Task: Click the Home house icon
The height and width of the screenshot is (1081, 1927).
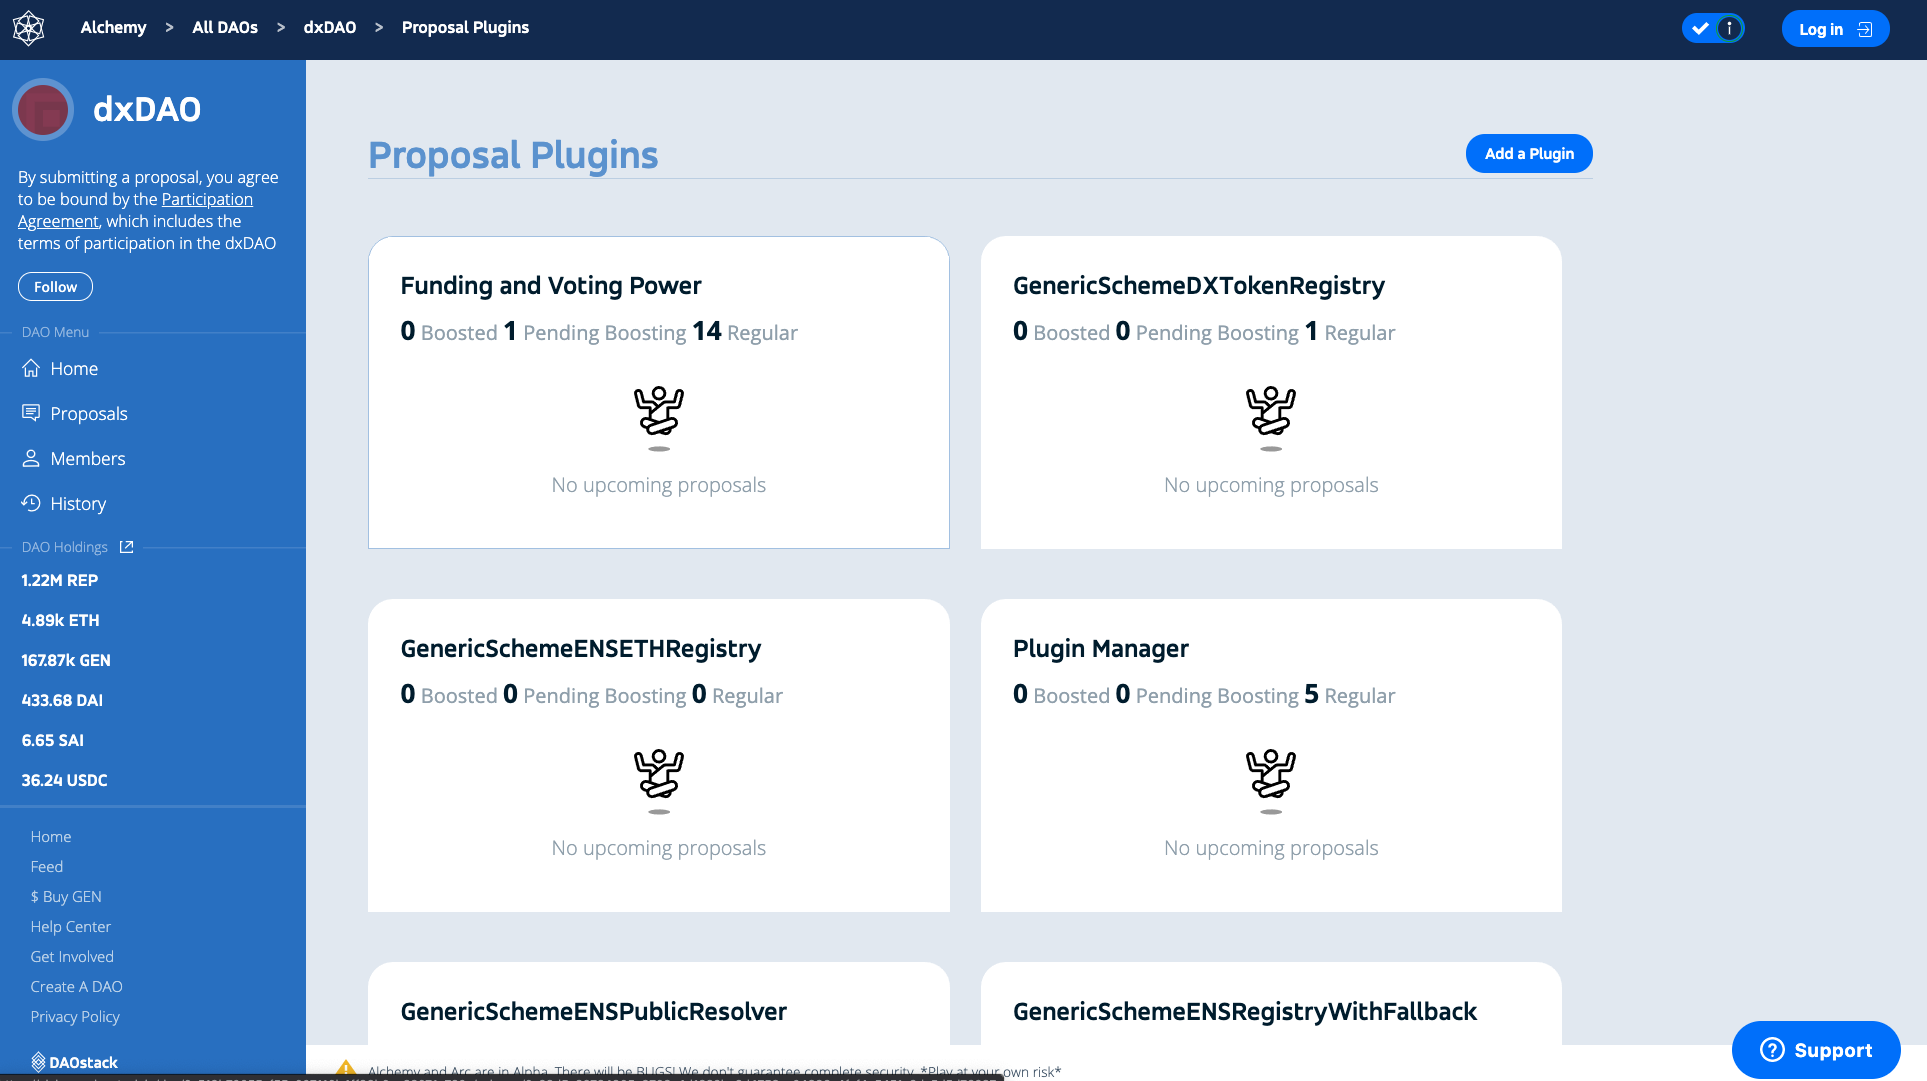Action: tap(31, 368)
